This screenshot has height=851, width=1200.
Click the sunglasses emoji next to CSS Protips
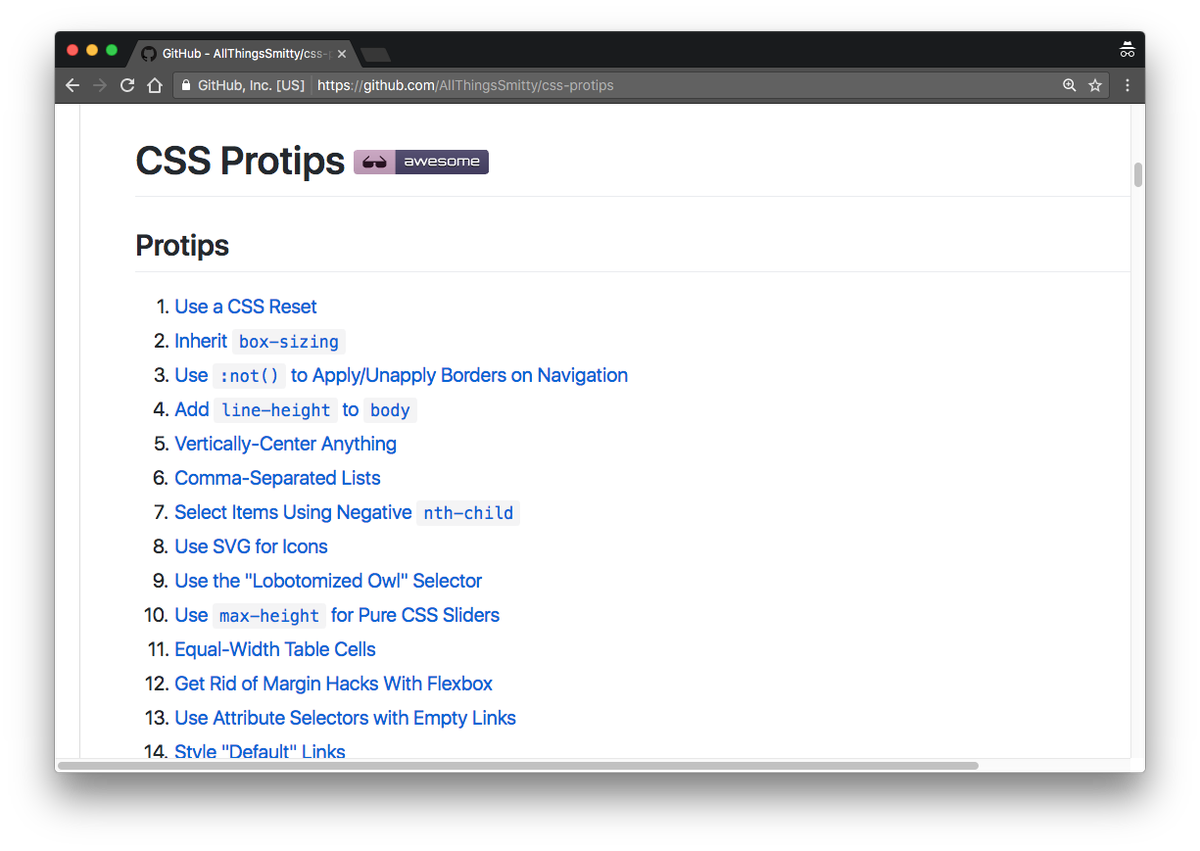tap(373, 161)
